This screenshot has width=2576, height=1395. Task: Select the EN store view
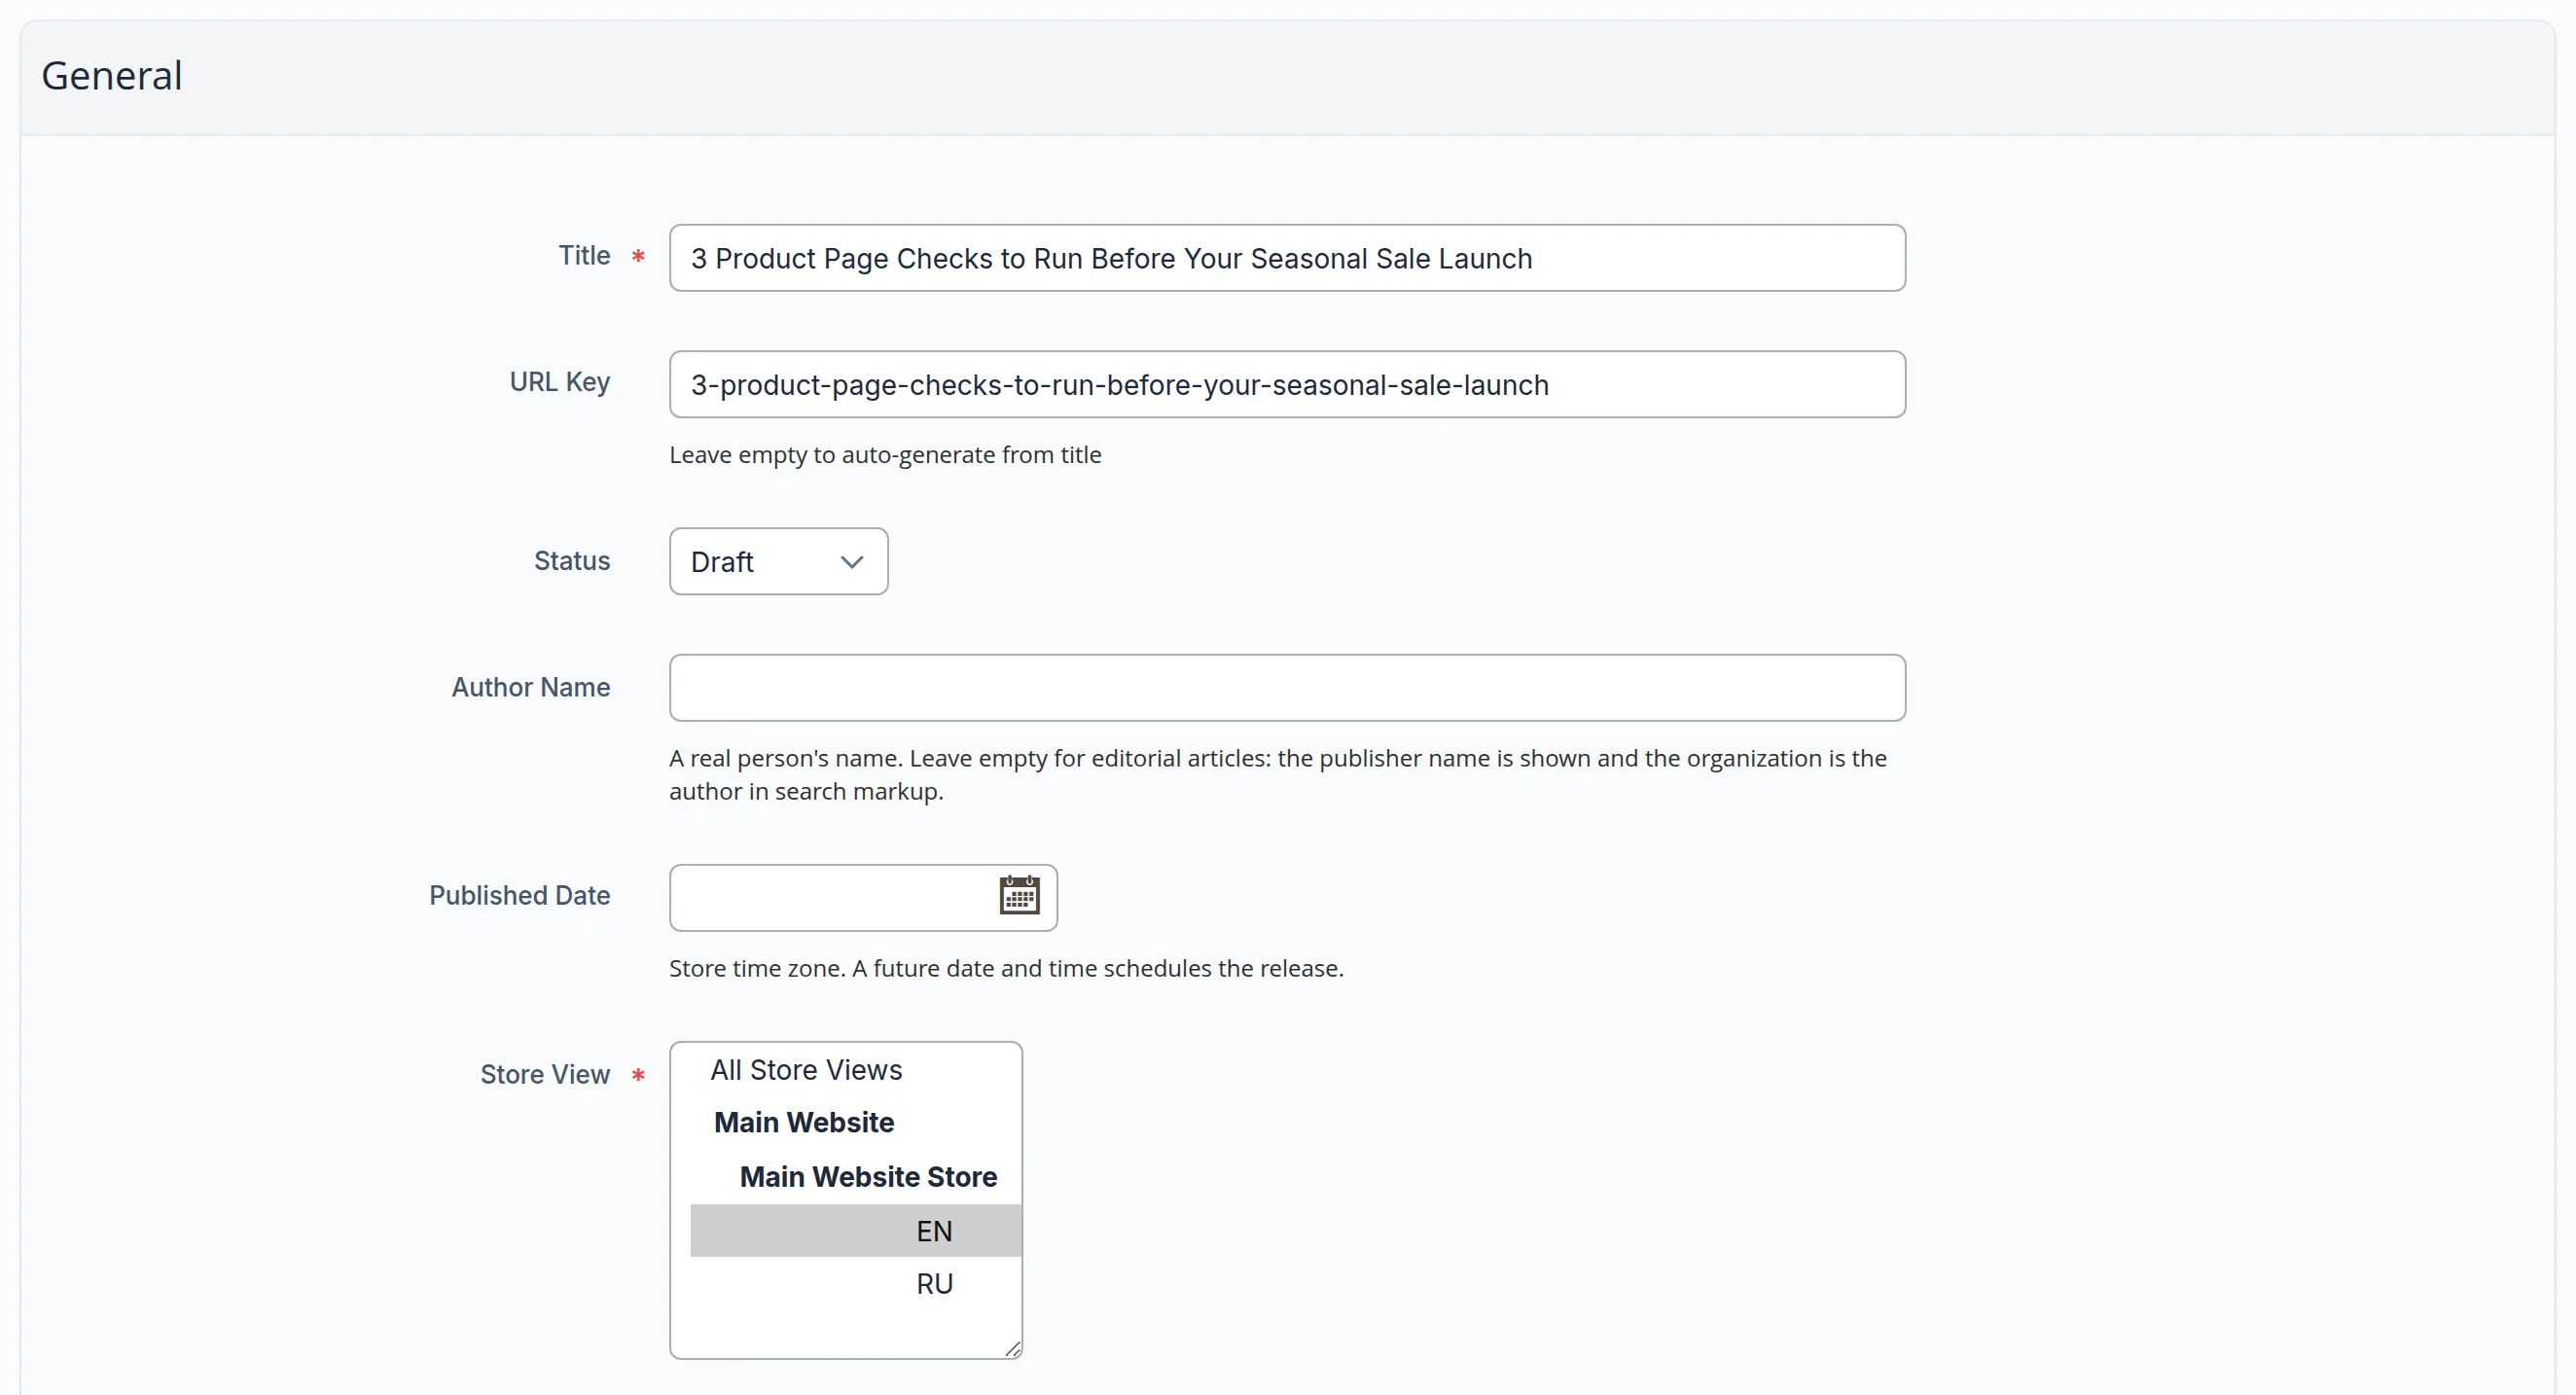[855, 1231]
